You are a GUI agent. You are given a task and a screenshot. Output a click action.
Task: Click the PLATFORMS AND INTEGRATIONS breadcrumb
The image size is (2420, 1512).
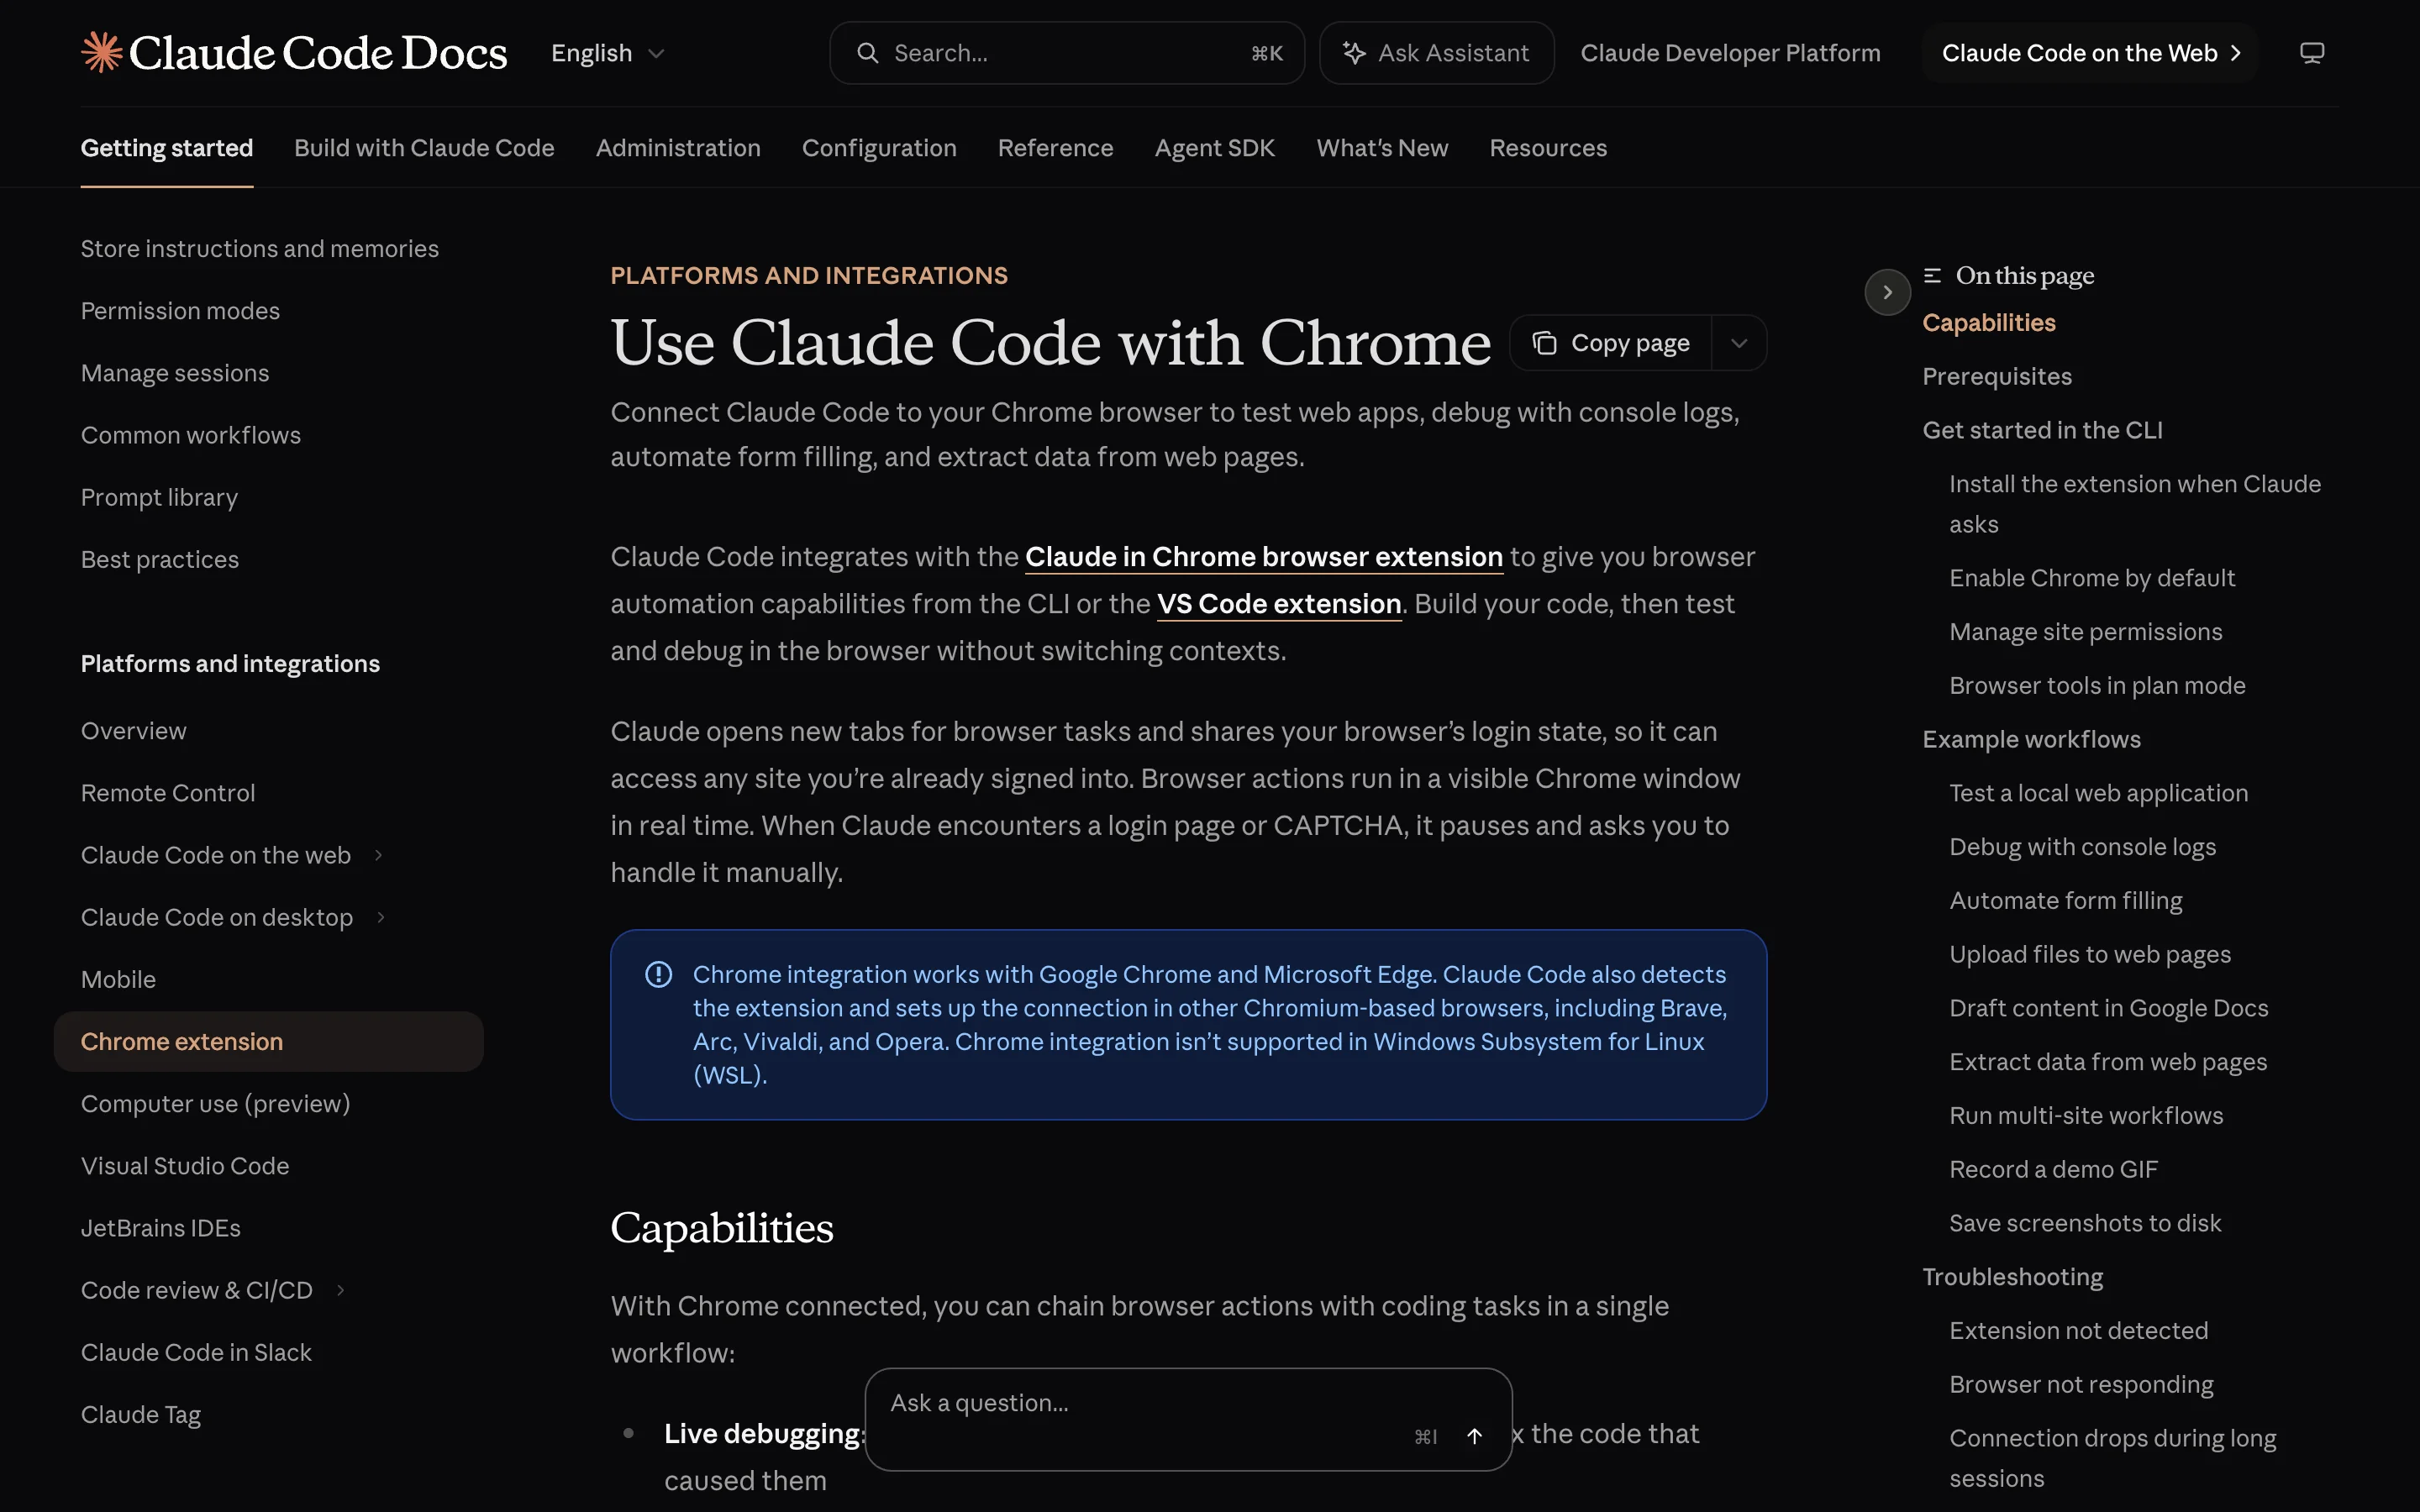[809, 275]
